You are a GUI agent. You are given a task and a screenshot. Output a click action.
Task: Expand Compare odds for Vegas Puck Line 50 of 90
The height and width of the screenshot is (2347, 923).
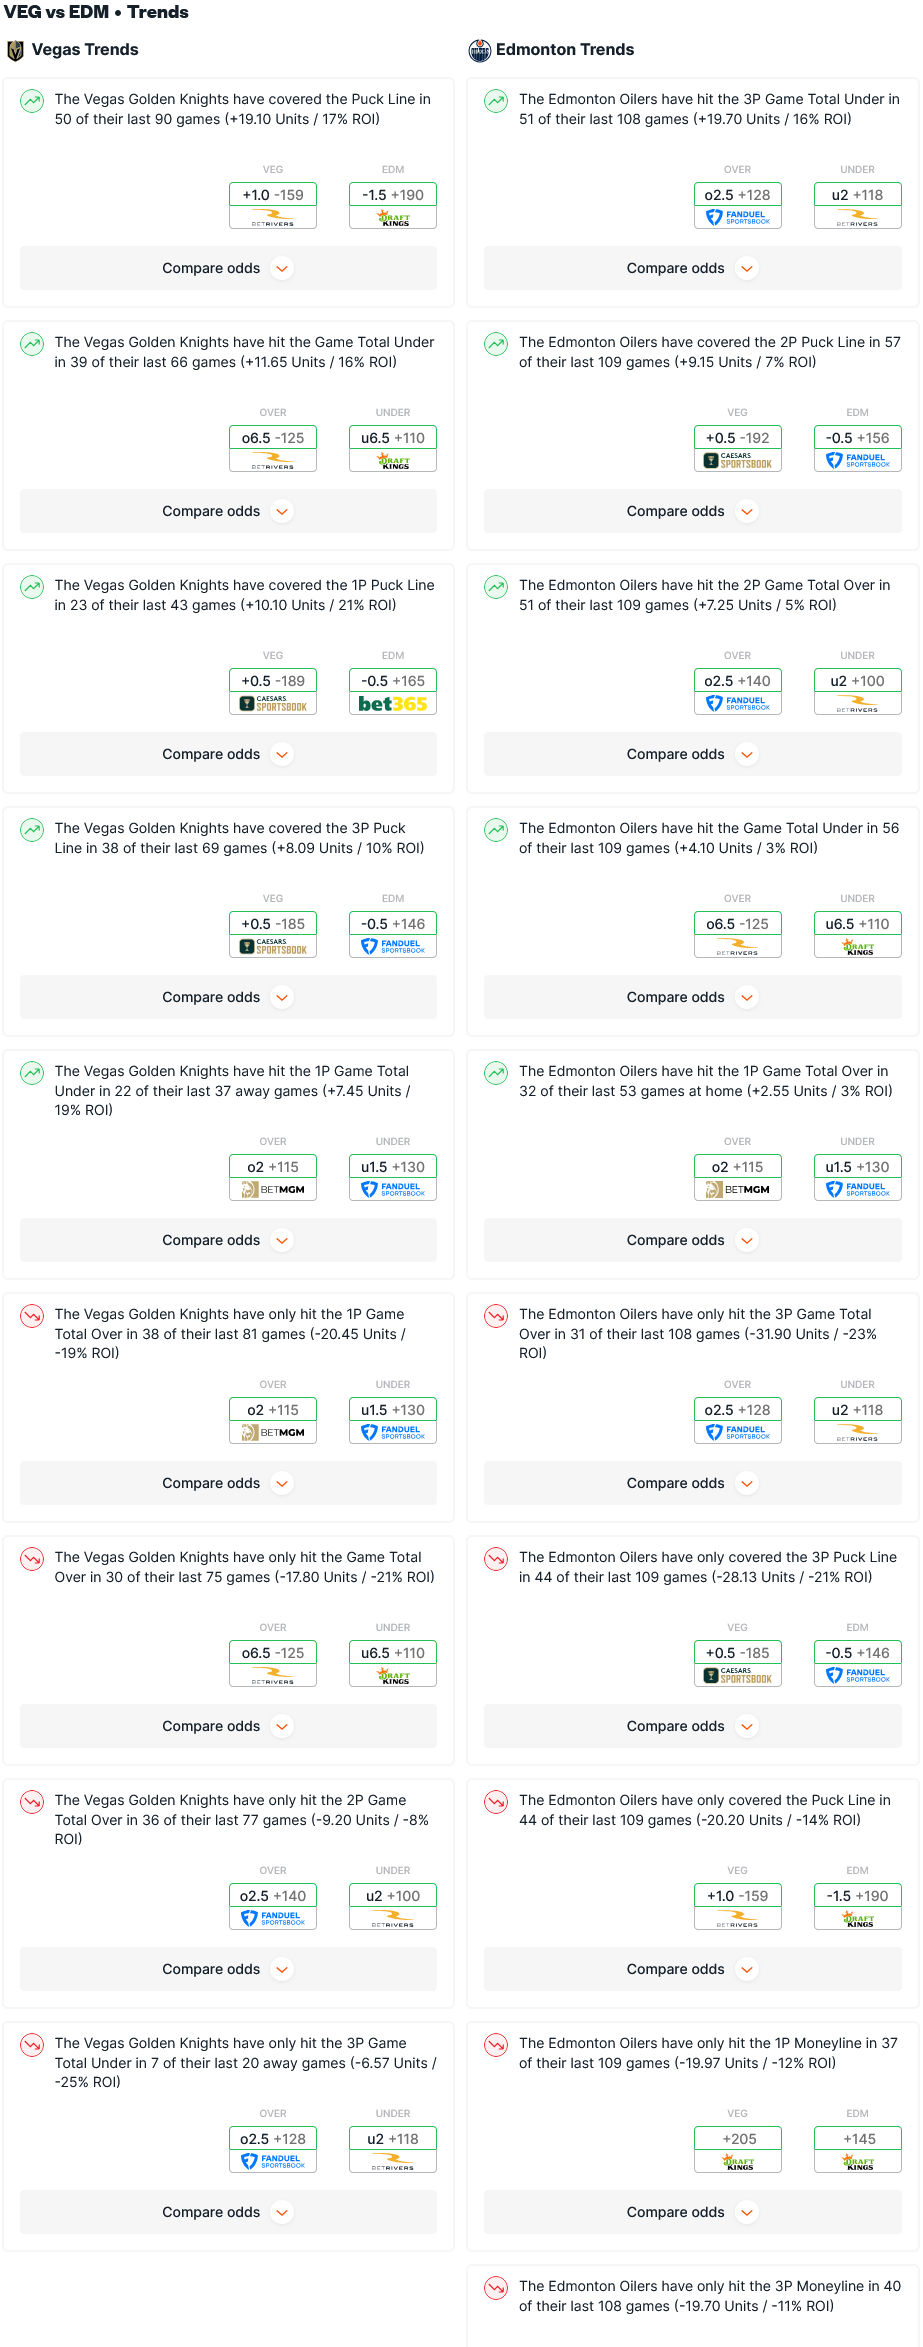pyautogui.click(x=228, y=268)
